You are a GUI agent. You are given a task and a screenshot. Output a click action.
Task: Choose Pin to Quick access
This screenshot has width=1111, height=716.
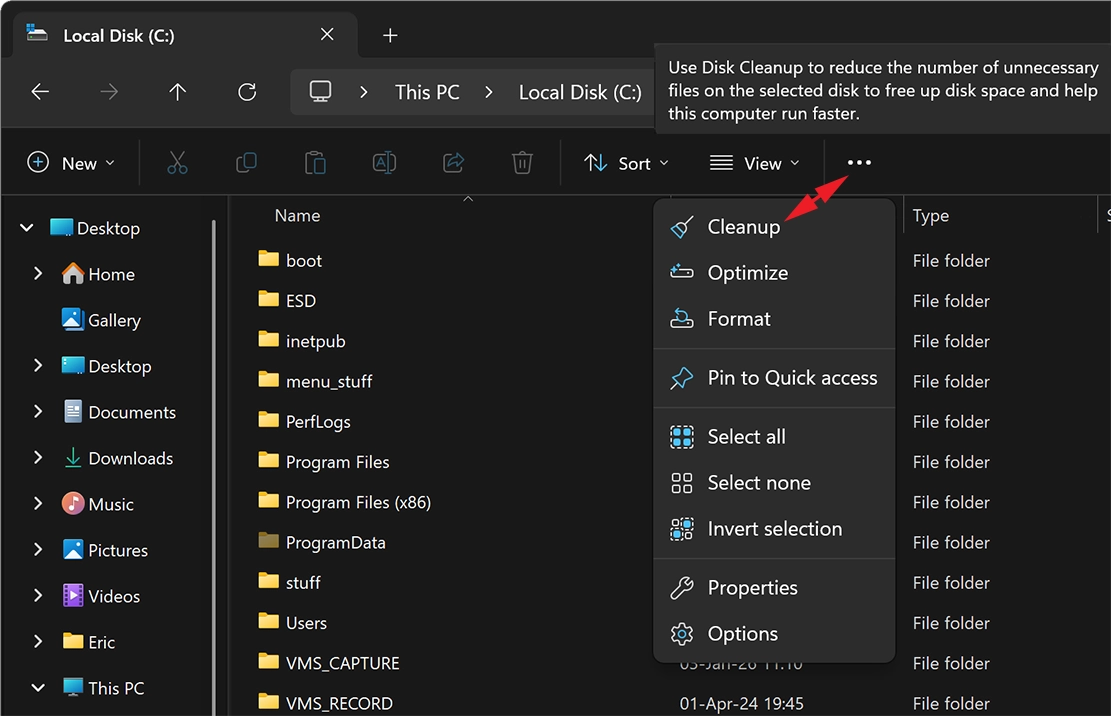click(x=791, y=378)
